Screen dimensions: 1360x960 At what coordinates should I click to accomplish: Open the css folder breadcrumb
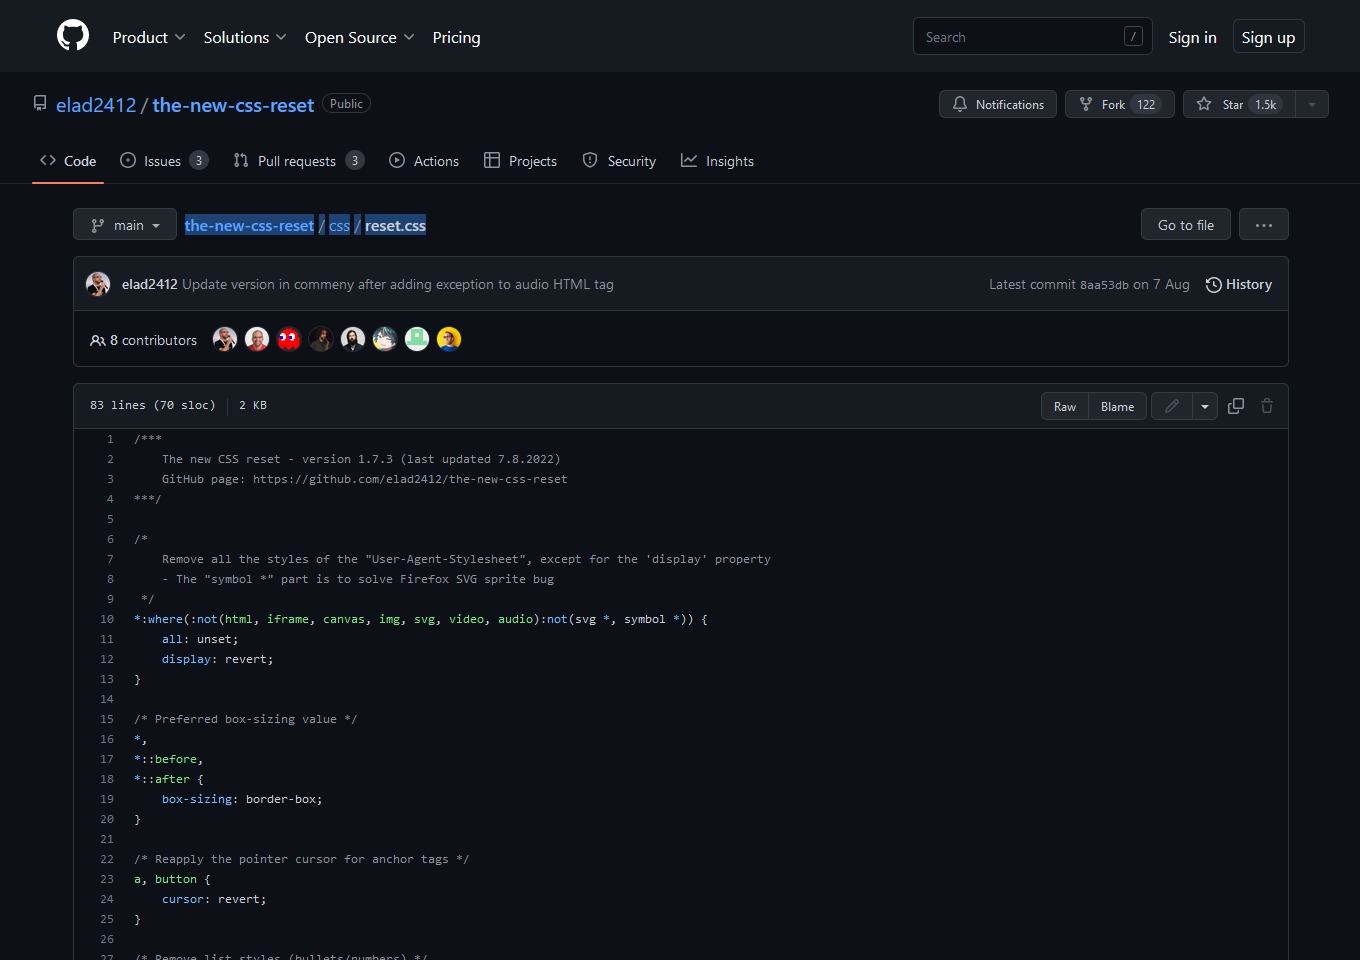pos(339,226)
